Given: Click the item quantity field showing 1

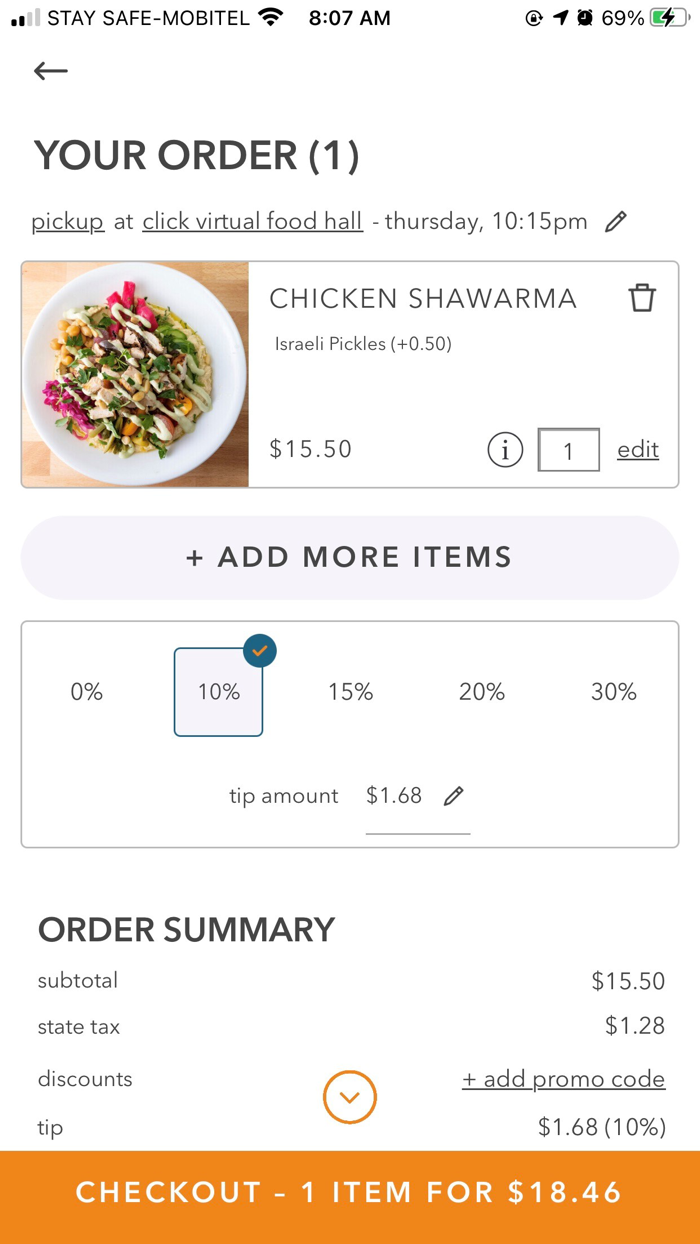Looking at the screenshot, I should coord(569,450).
